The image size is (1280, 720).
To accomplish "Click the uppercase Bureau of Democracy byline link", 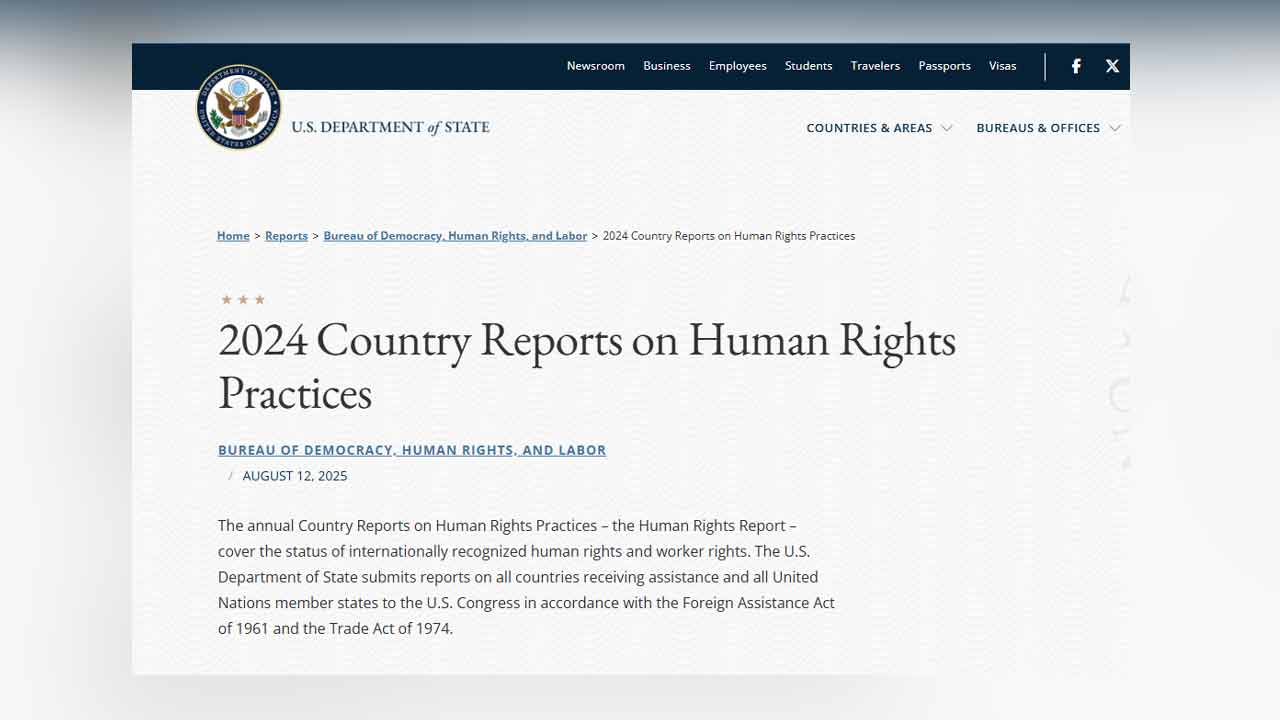I will (x=412, y=450).
